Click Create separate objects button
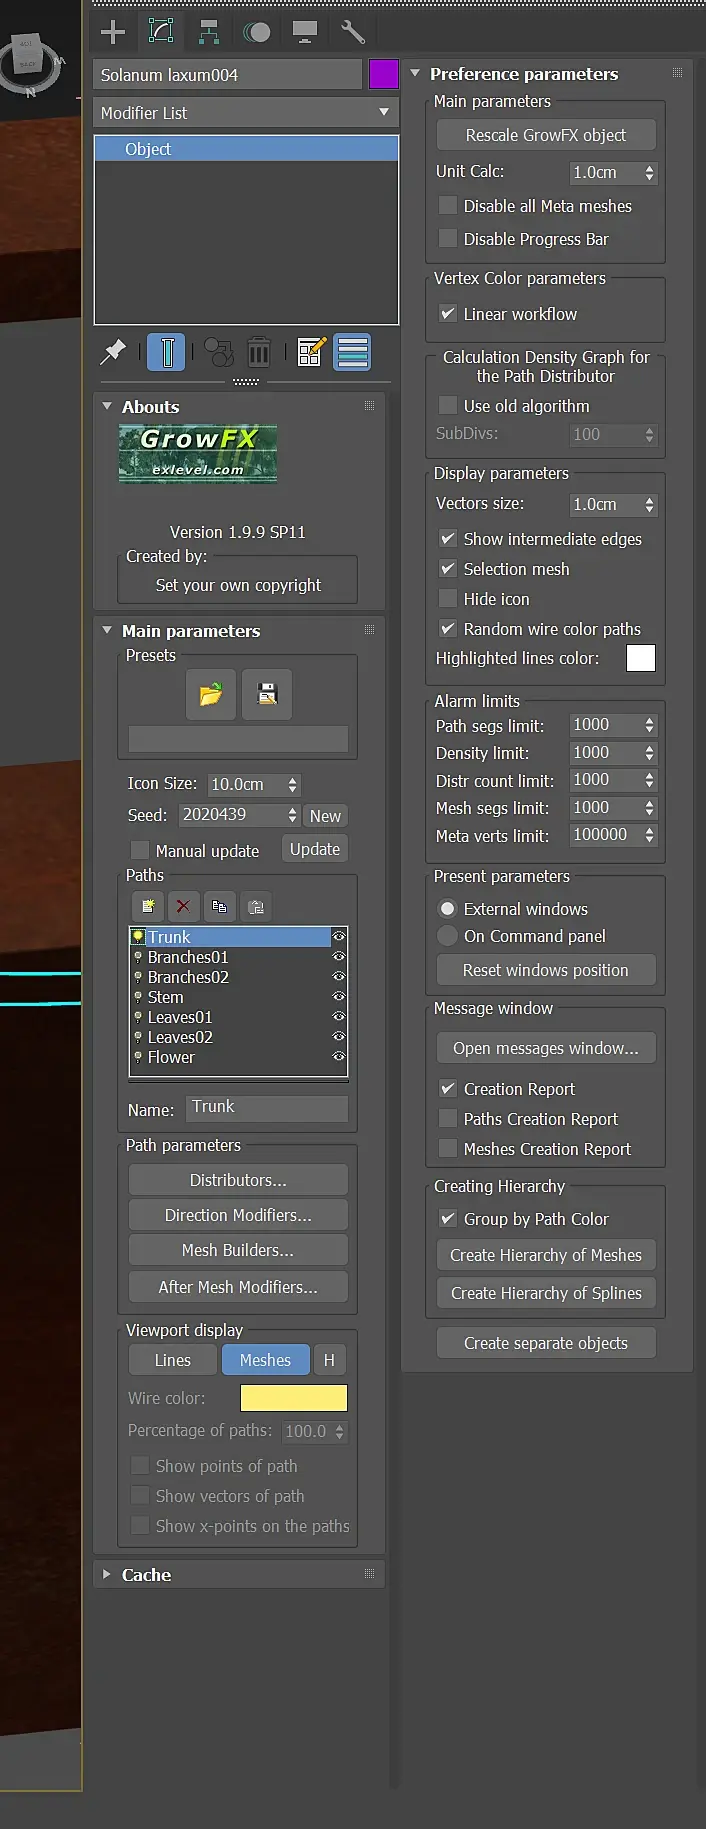 click(546, 1343)
